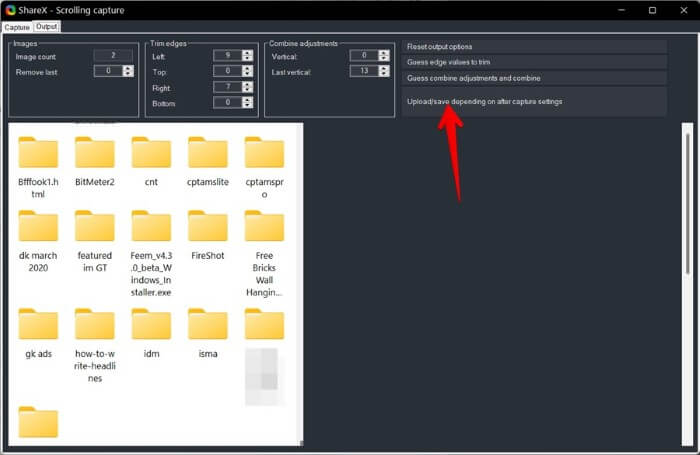Switch to the Capture tab
This screenshot has width=700, height=455.
click(17, 27)
